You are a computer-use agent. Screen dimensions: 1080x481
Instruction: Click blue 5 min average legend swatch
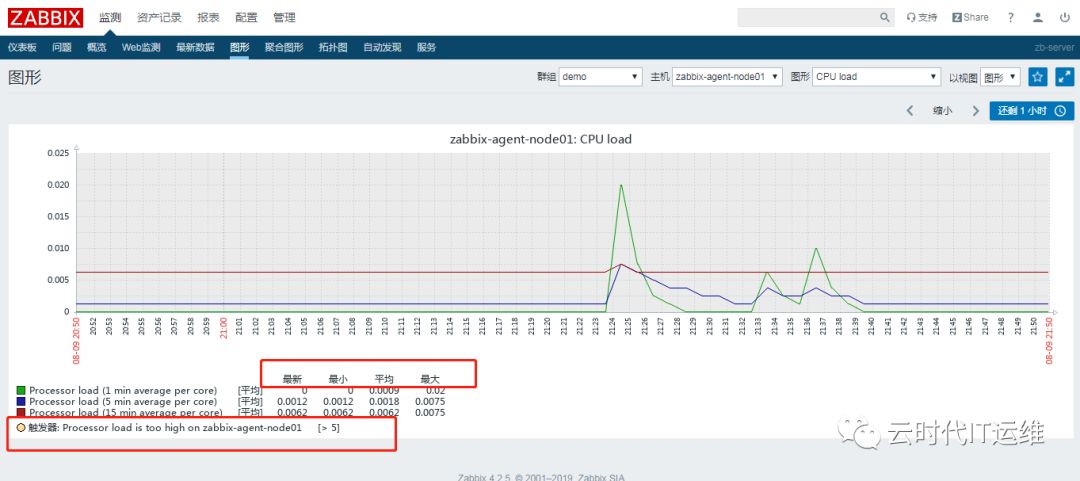pos(21,402)
